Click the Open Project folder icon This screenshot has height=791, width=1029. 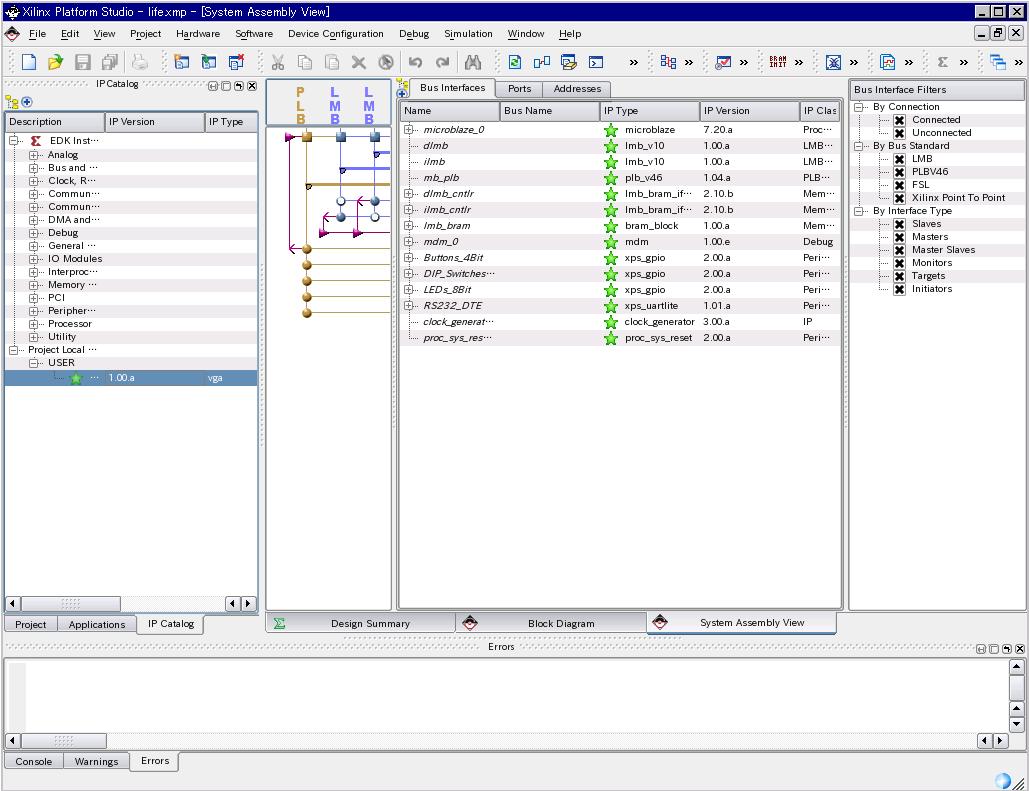(x=55, y=62)
